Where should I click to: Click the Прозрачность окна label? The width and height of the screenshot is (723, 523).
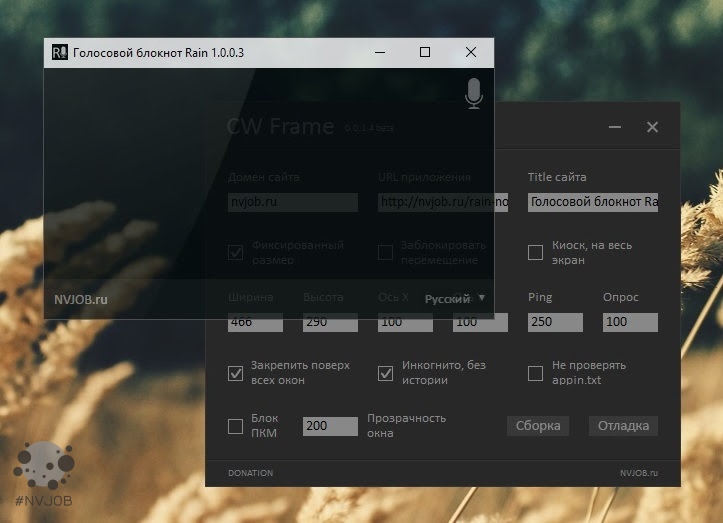(406, 426)
